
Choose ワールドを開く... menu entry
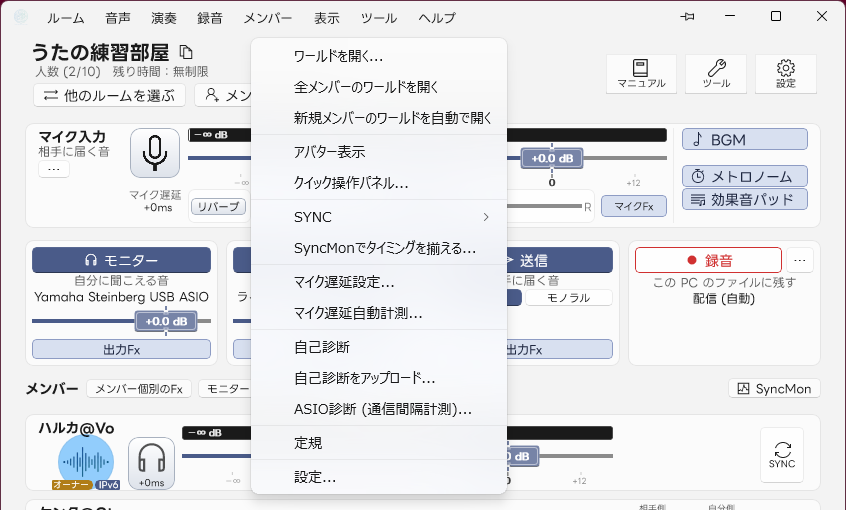pos(379,56)
